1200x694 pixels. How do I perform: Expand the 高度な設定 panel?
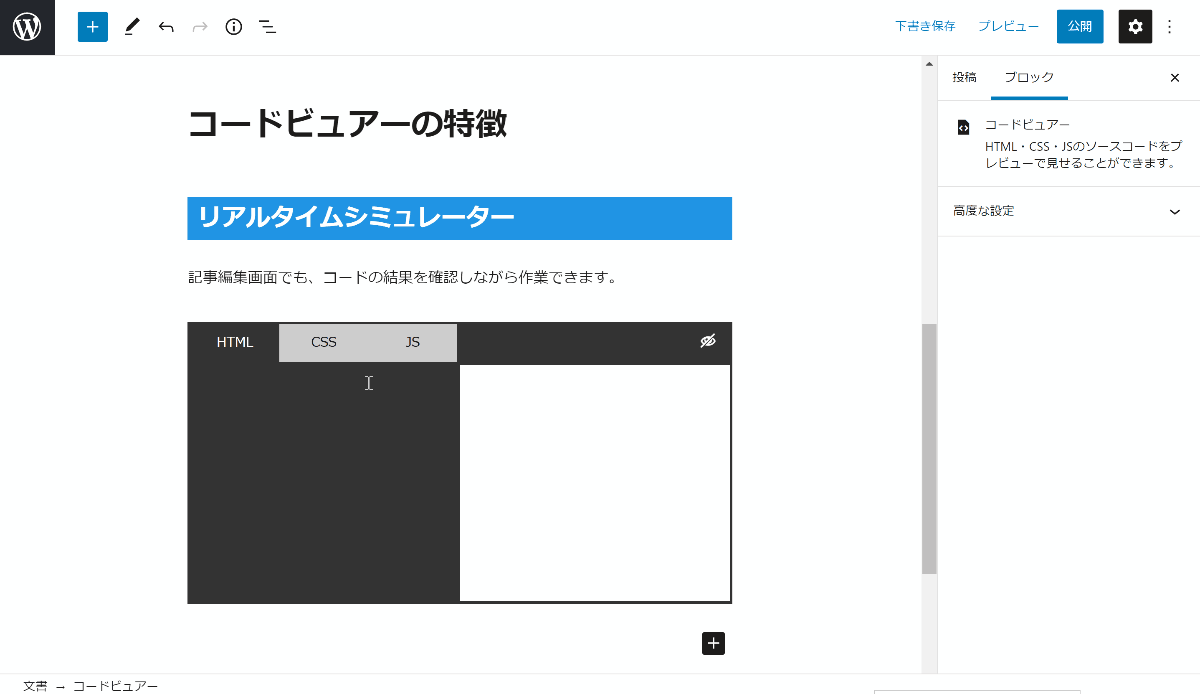point(1068,211)
